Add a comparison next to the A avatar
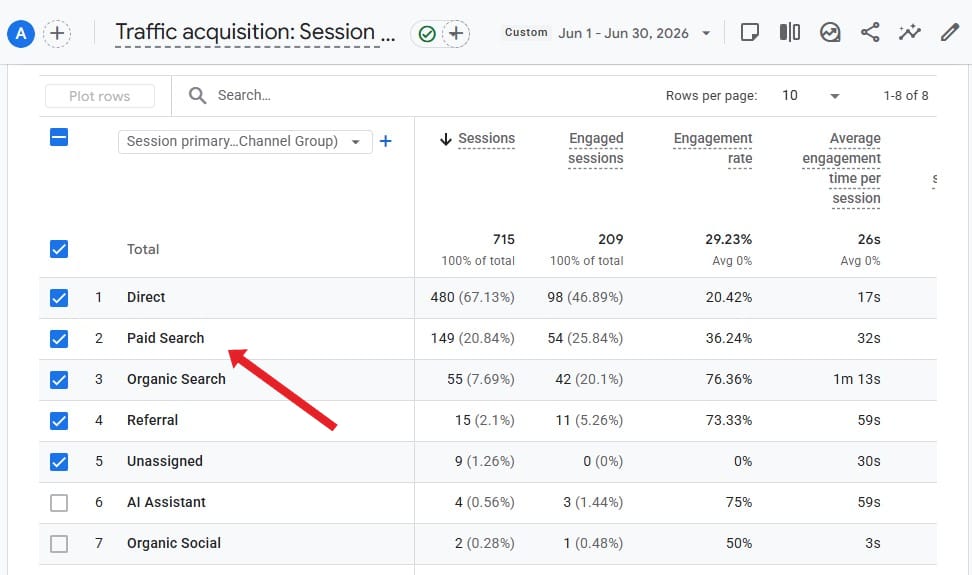This screenshot has width=972, height=575. (x=57, y=33)
